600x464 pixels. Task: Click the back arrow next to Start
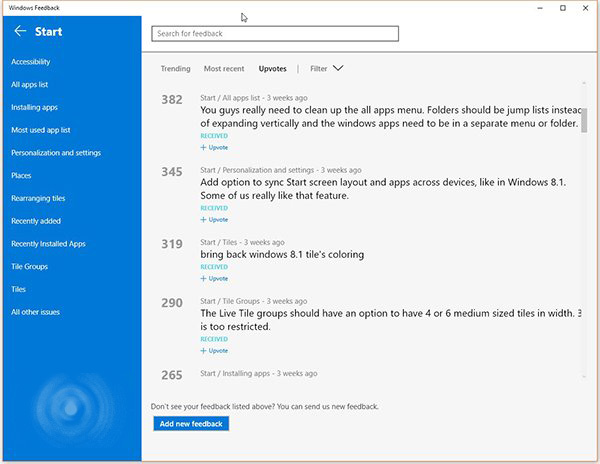coord(20,32)
